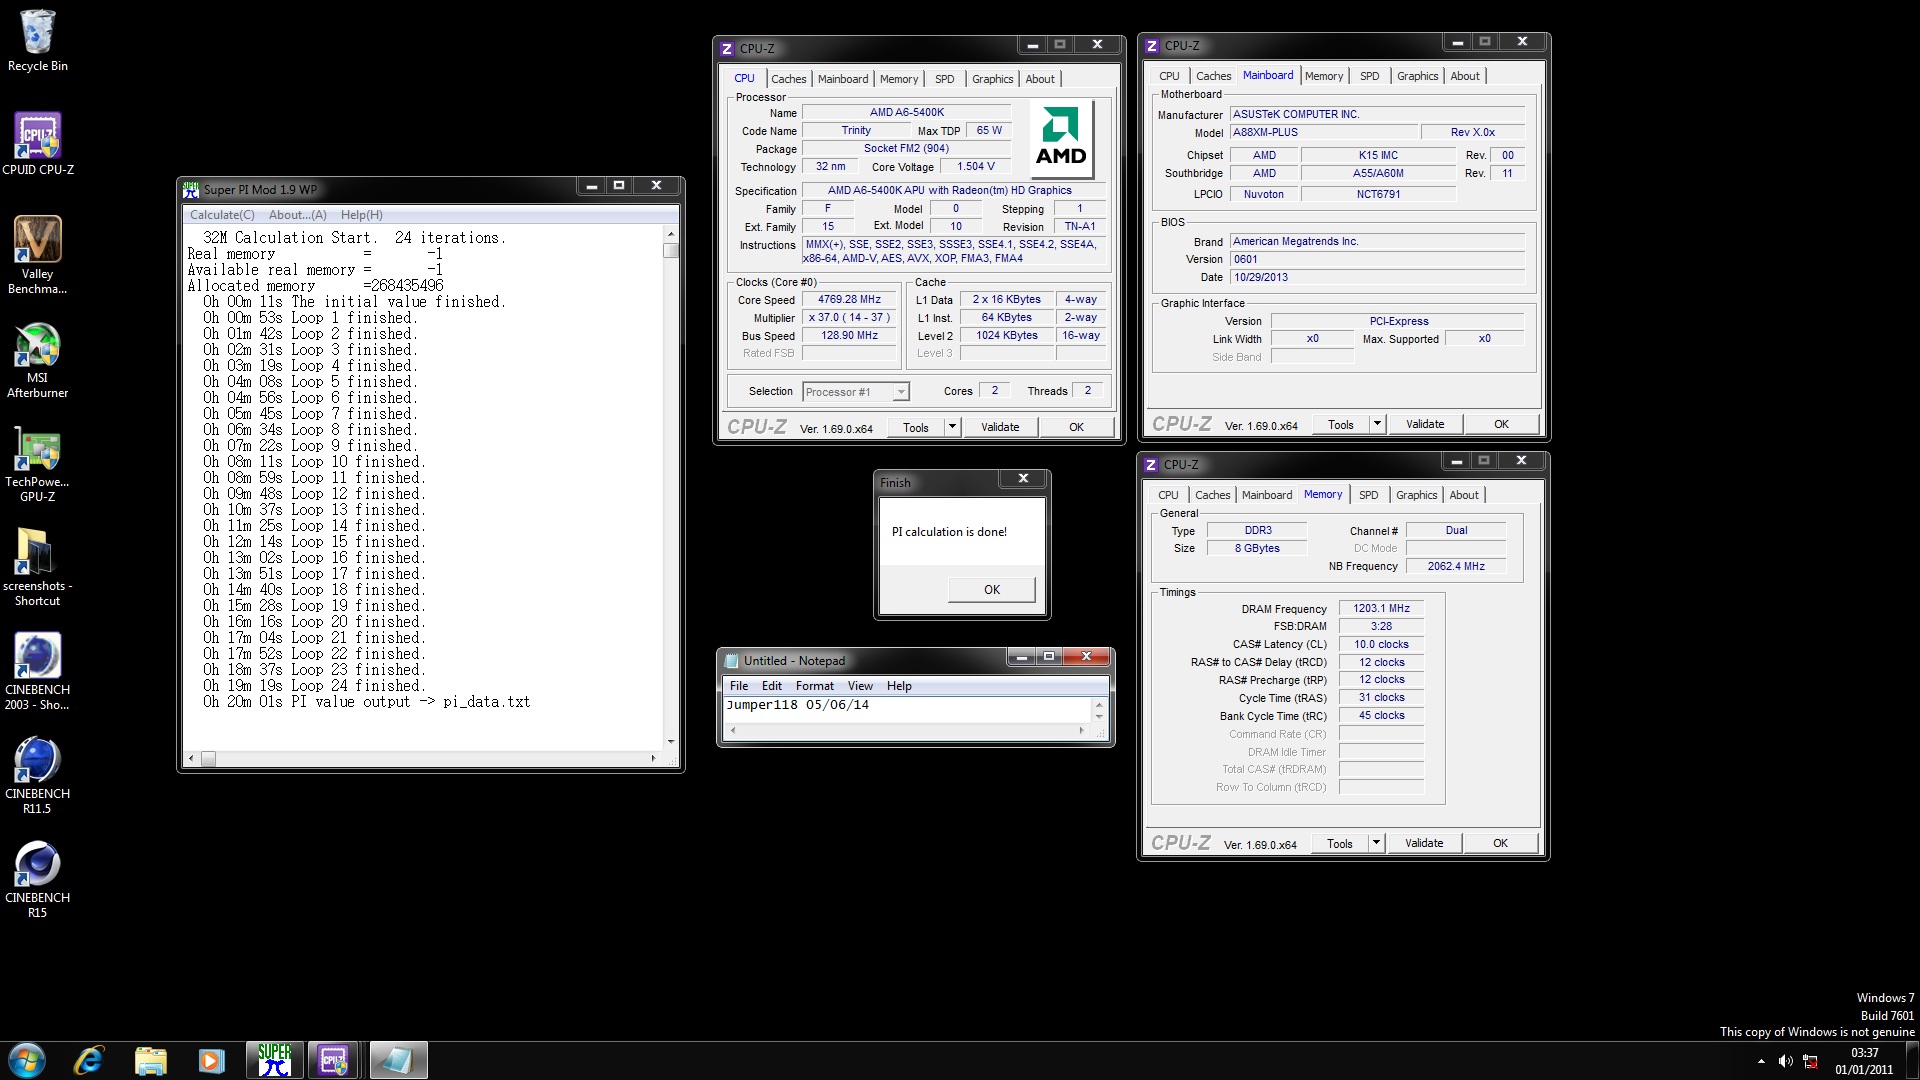Click Notepad title bar icon

point(731,661)
